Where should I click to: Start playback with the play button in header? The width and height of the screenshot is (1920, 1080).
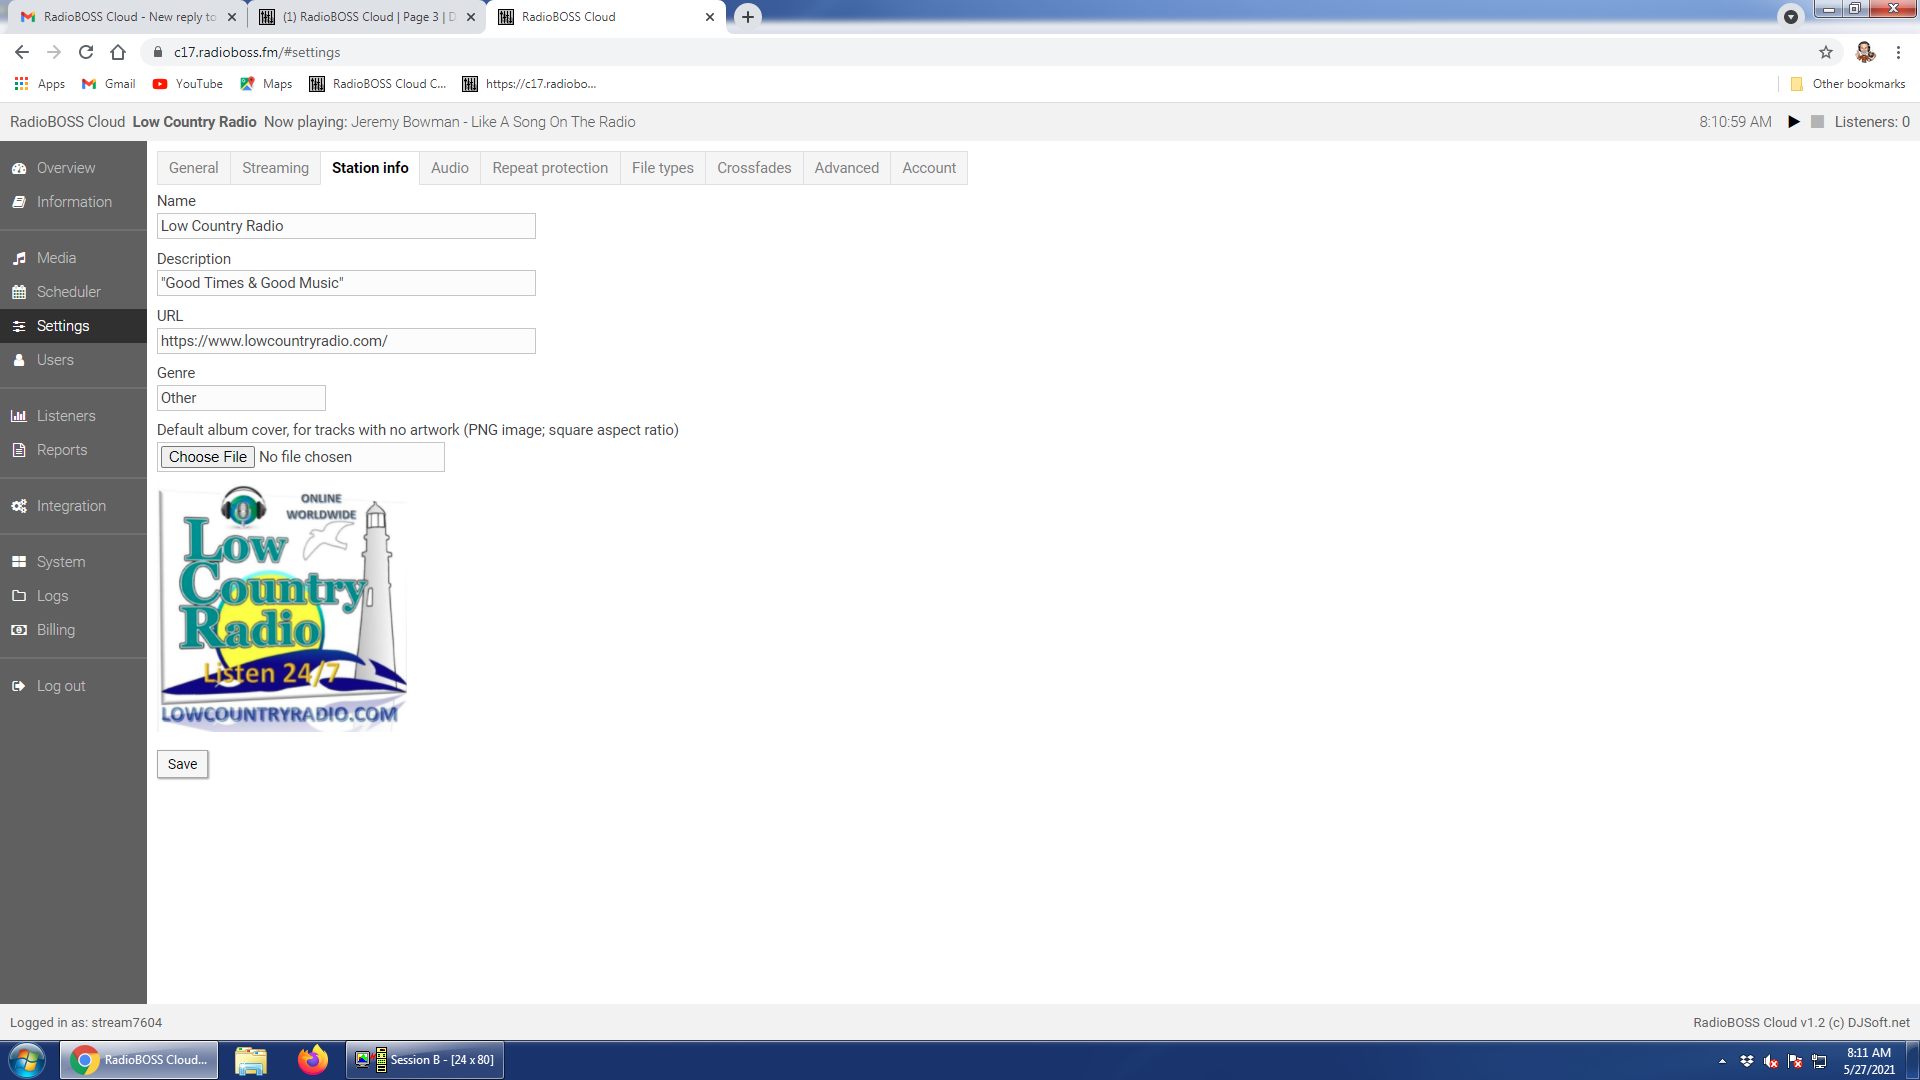click(1794, 122)
